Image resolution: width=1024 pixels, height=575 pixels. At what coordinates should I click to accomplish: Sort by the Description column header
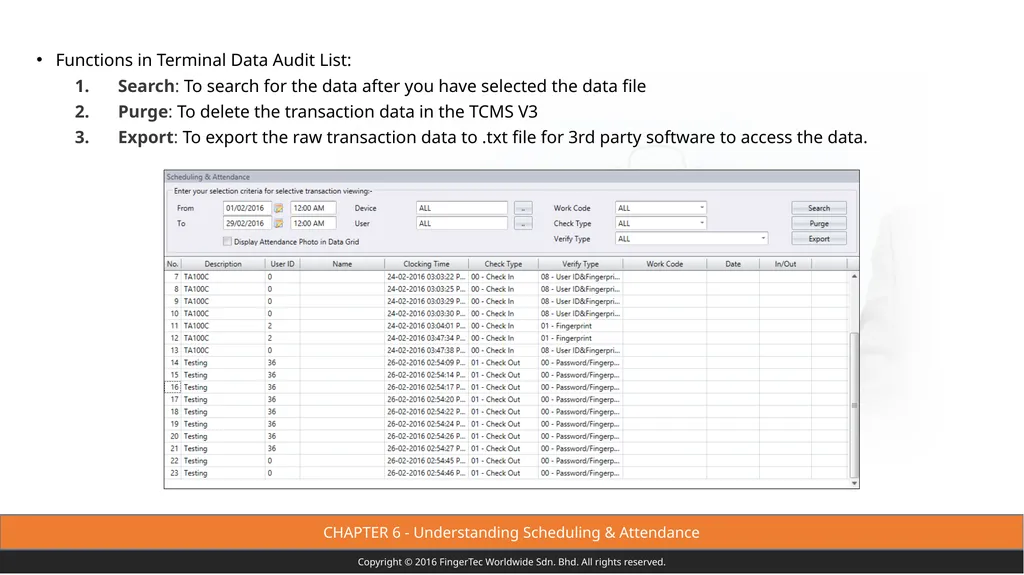[x=223, y=264]
